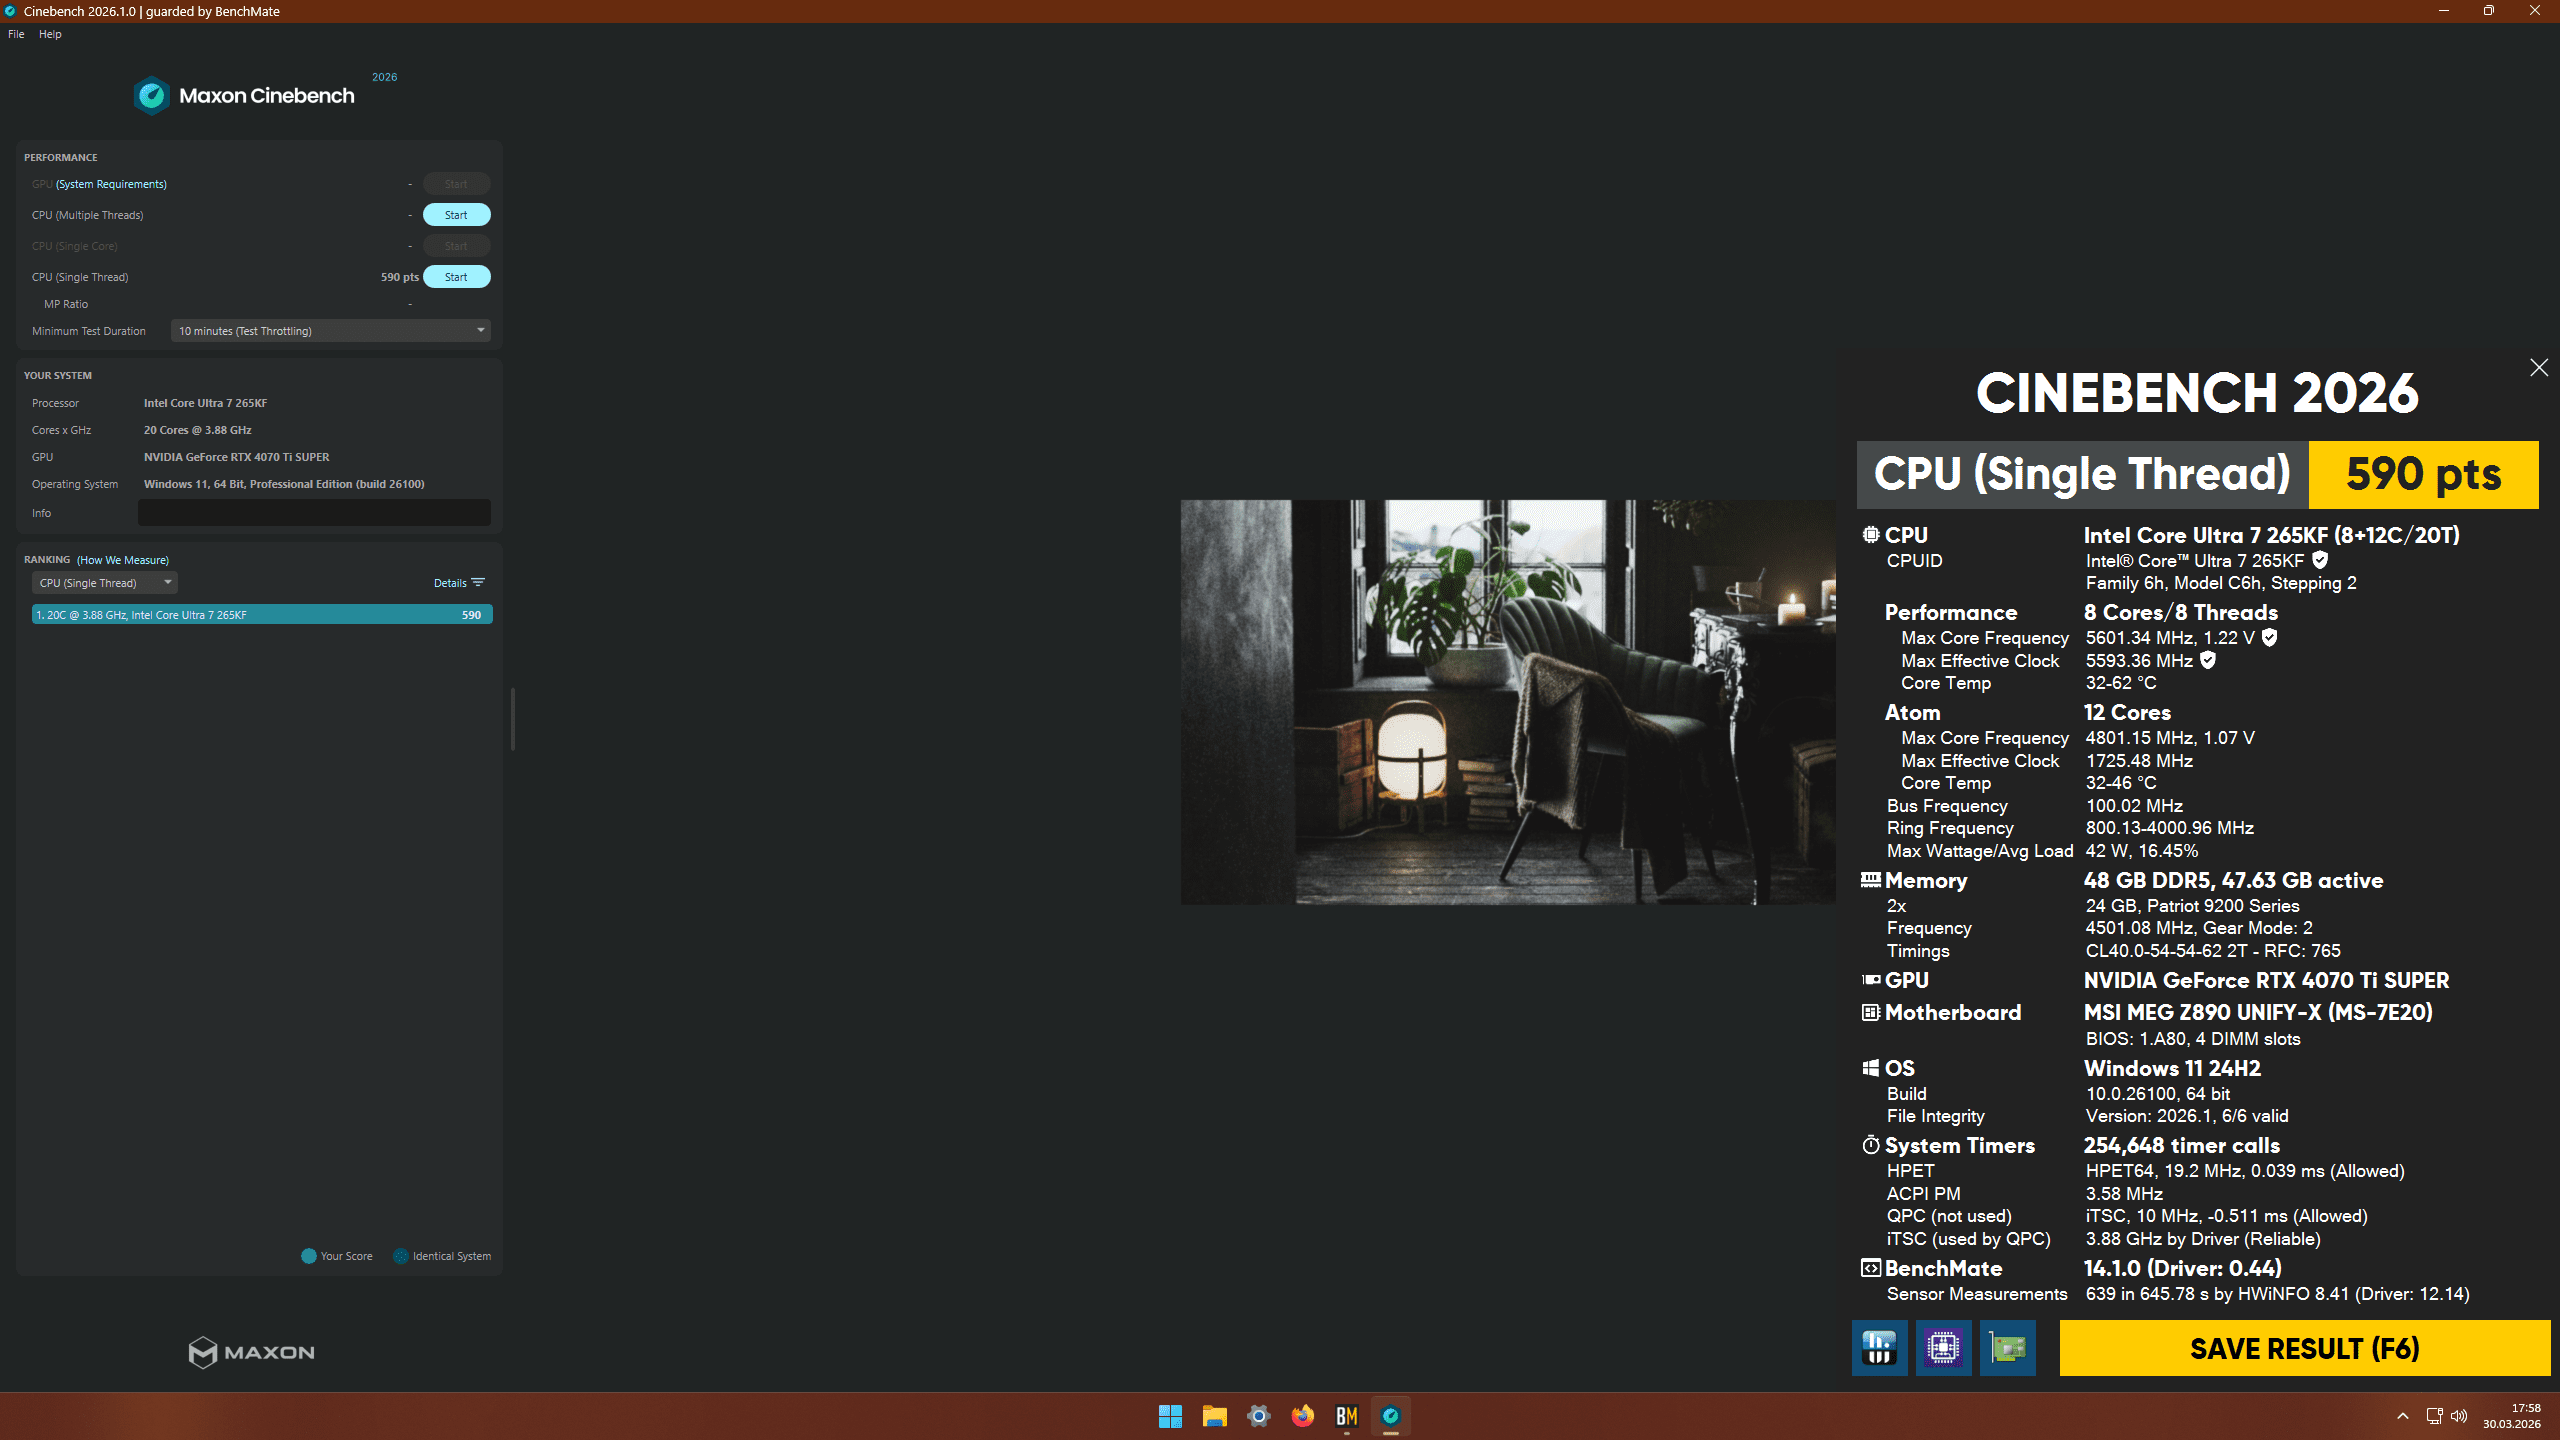Click the Maxon Cinebench logo at top left
This screenshot has height=1440, width=2560.
point(243,95)
